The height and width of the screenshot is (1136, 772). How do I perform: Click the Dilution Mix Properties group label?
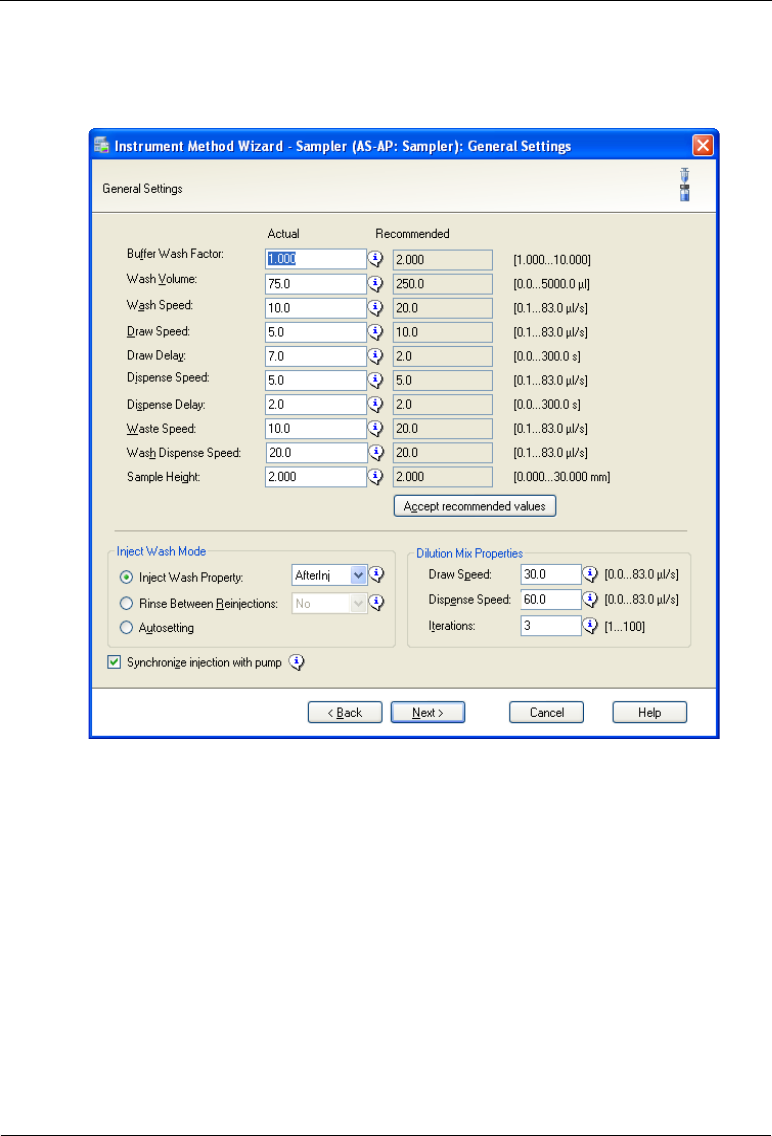click(x=469, y=553)
